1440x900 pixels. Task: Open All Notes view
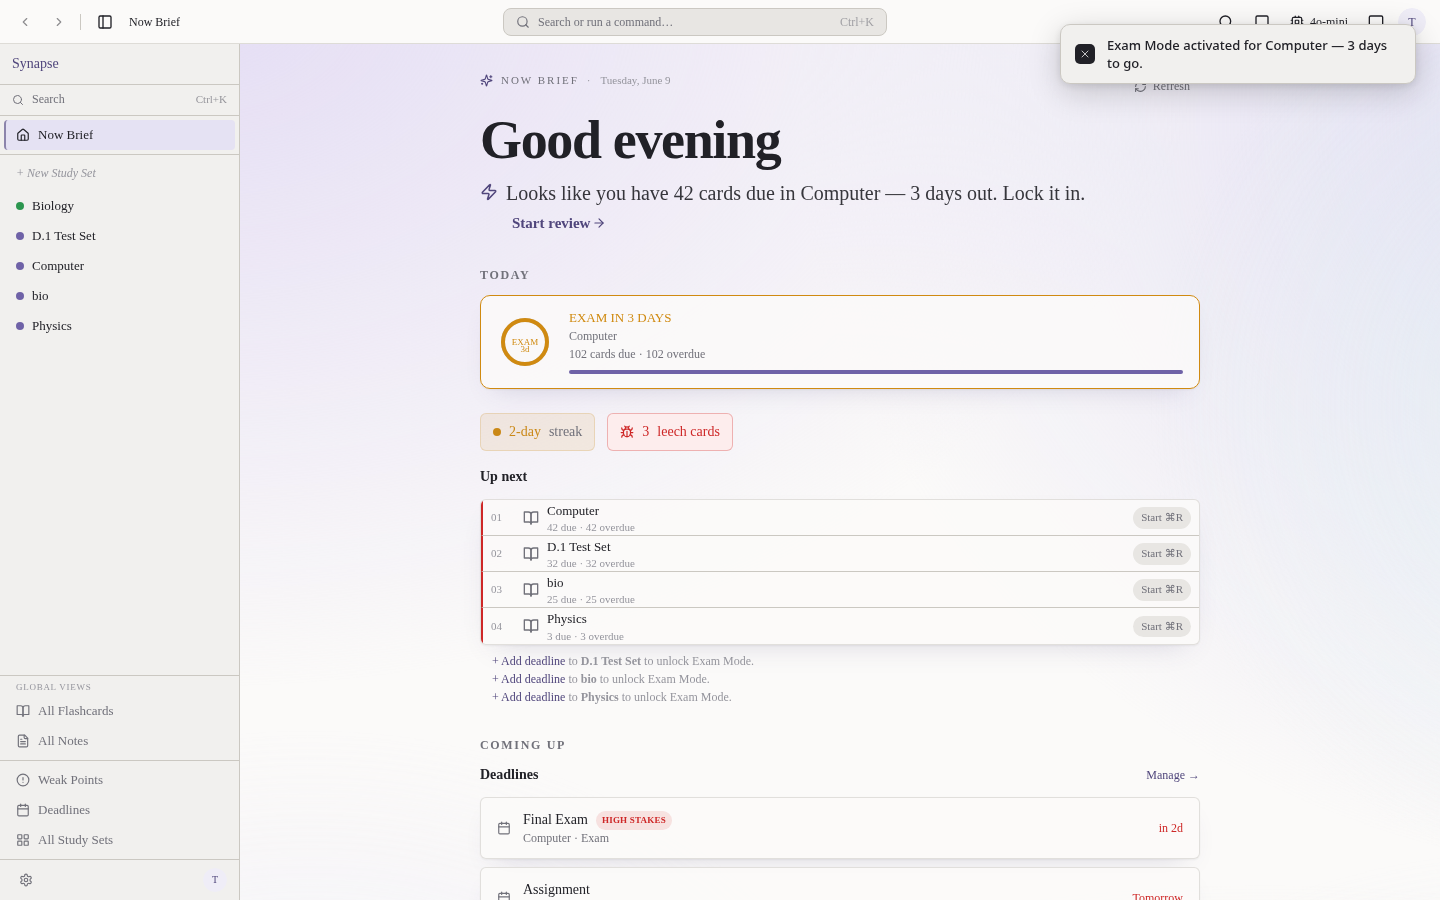pos(120,741)
